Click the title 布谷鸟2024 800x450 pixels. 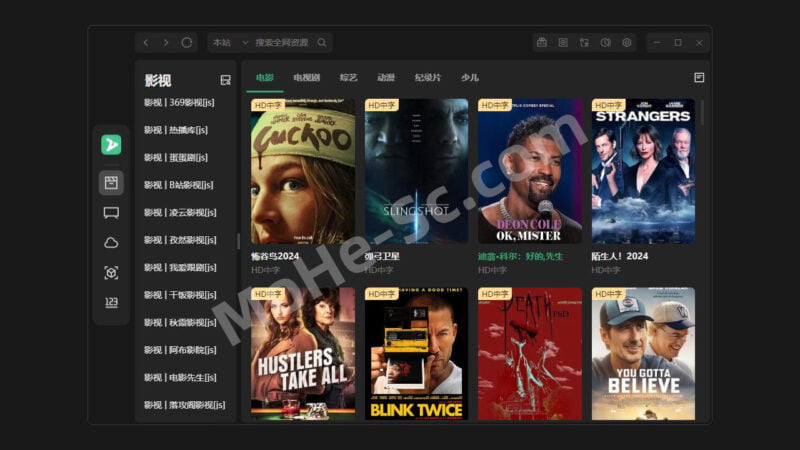click(x=275, y=257)
